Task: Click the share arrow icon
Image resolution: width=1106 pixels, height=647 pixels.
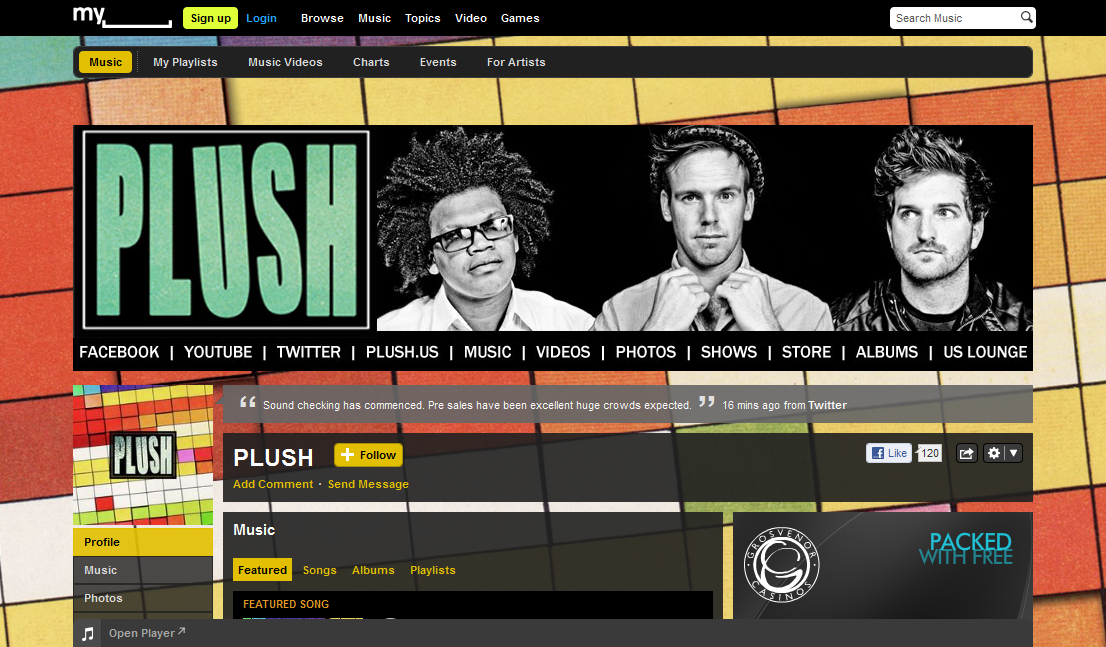Action: pyautogui.click(x=966, y=453)
